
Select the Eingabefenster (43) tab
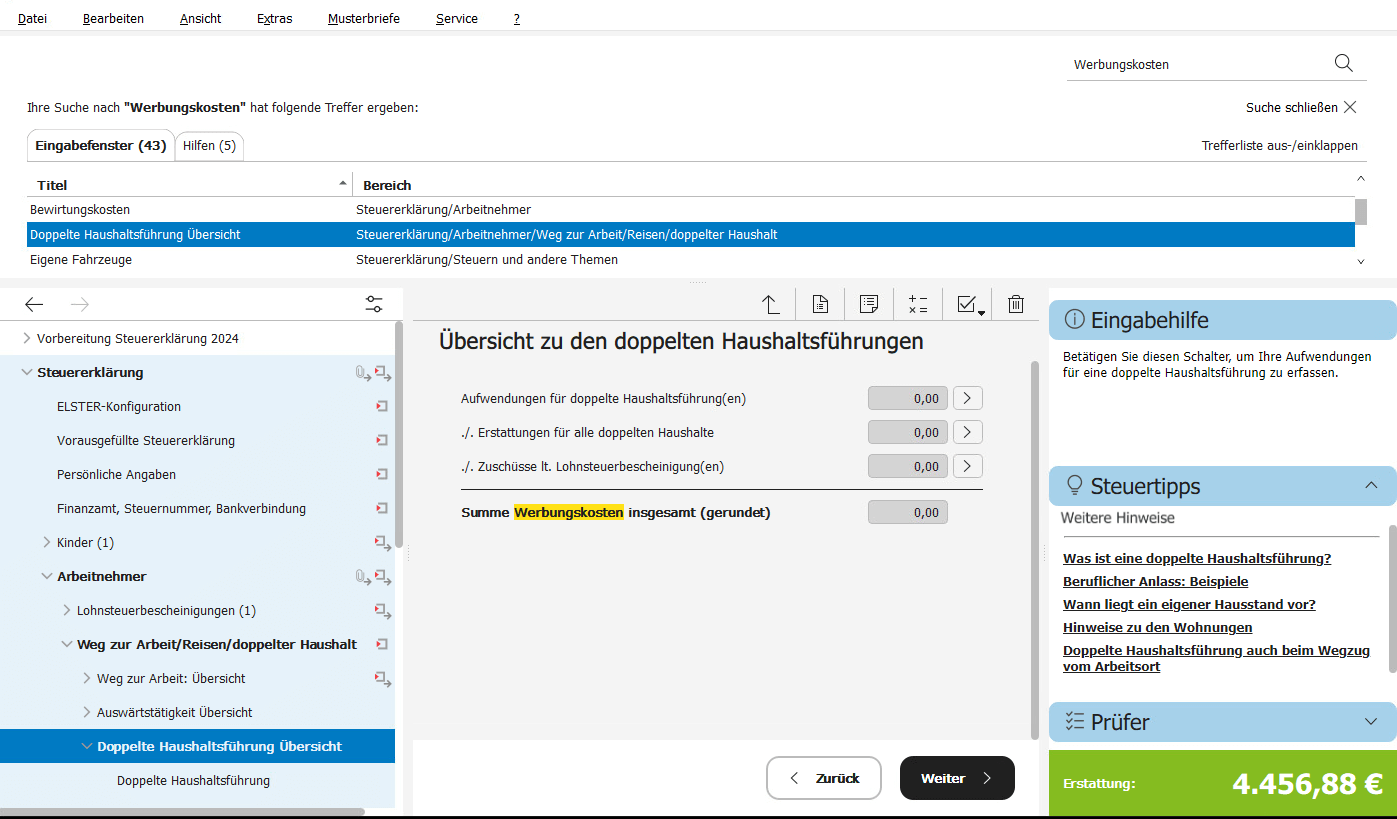100,146
